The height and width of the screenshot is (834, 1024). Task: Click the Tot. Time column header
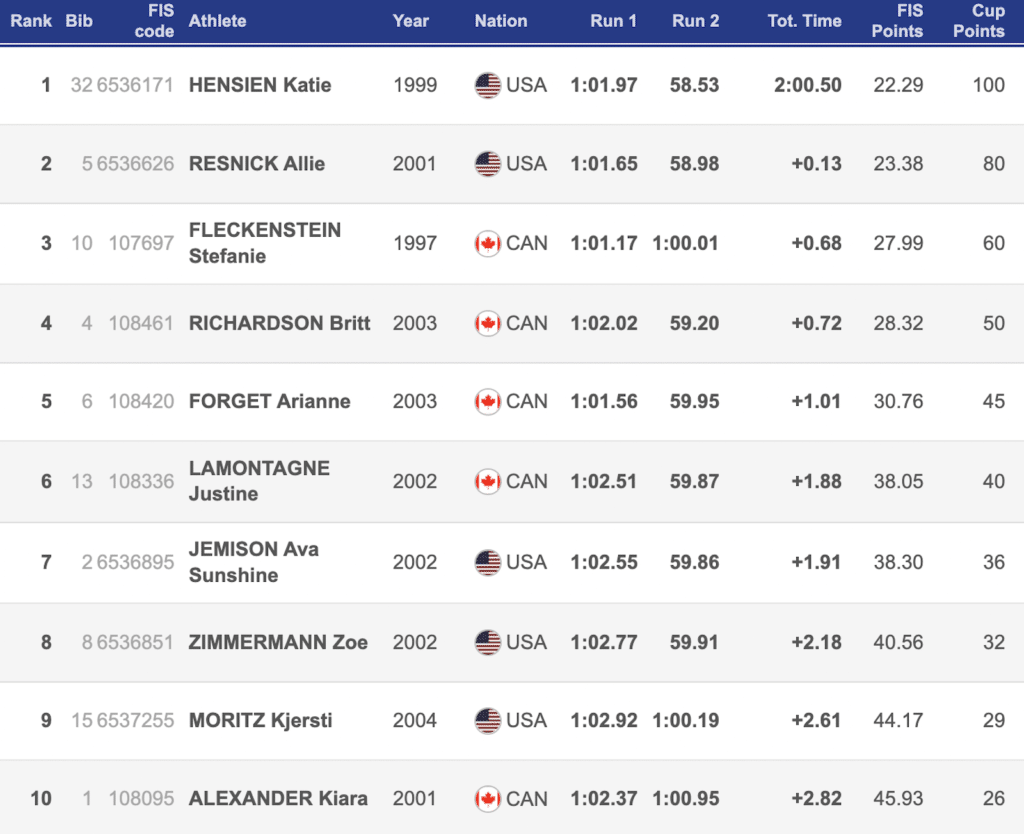point(804,21)
